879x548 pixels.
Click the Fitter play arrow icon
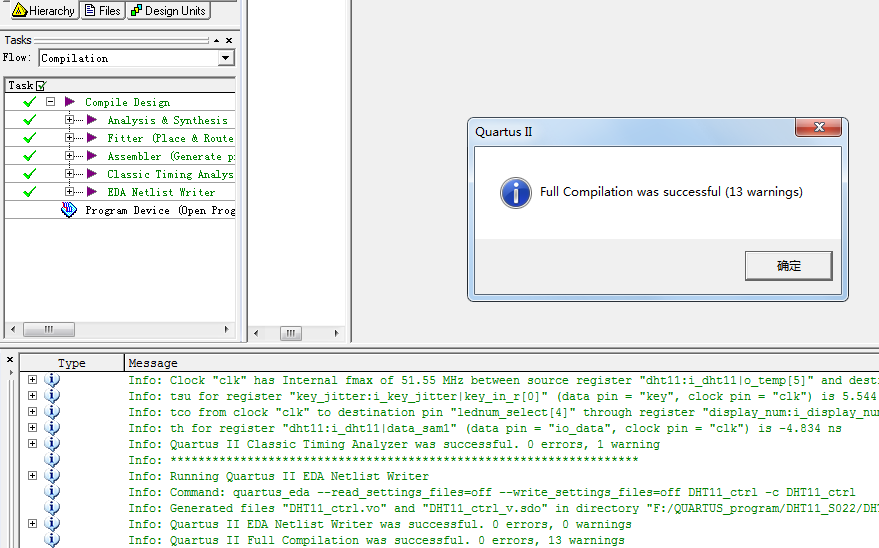(x=92, y=137)
